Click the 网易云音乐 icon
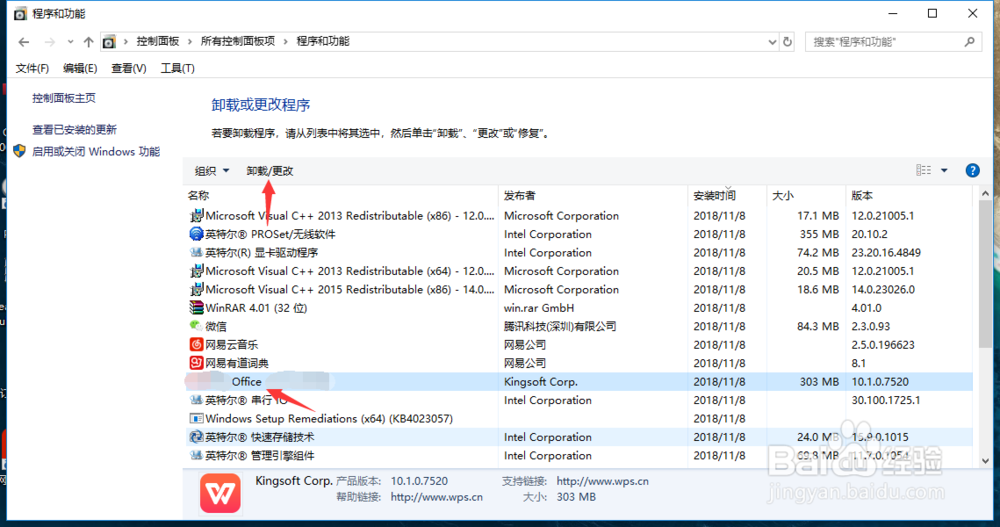Viewport: 1000px width, 527px height. click(x=196, y=345)
